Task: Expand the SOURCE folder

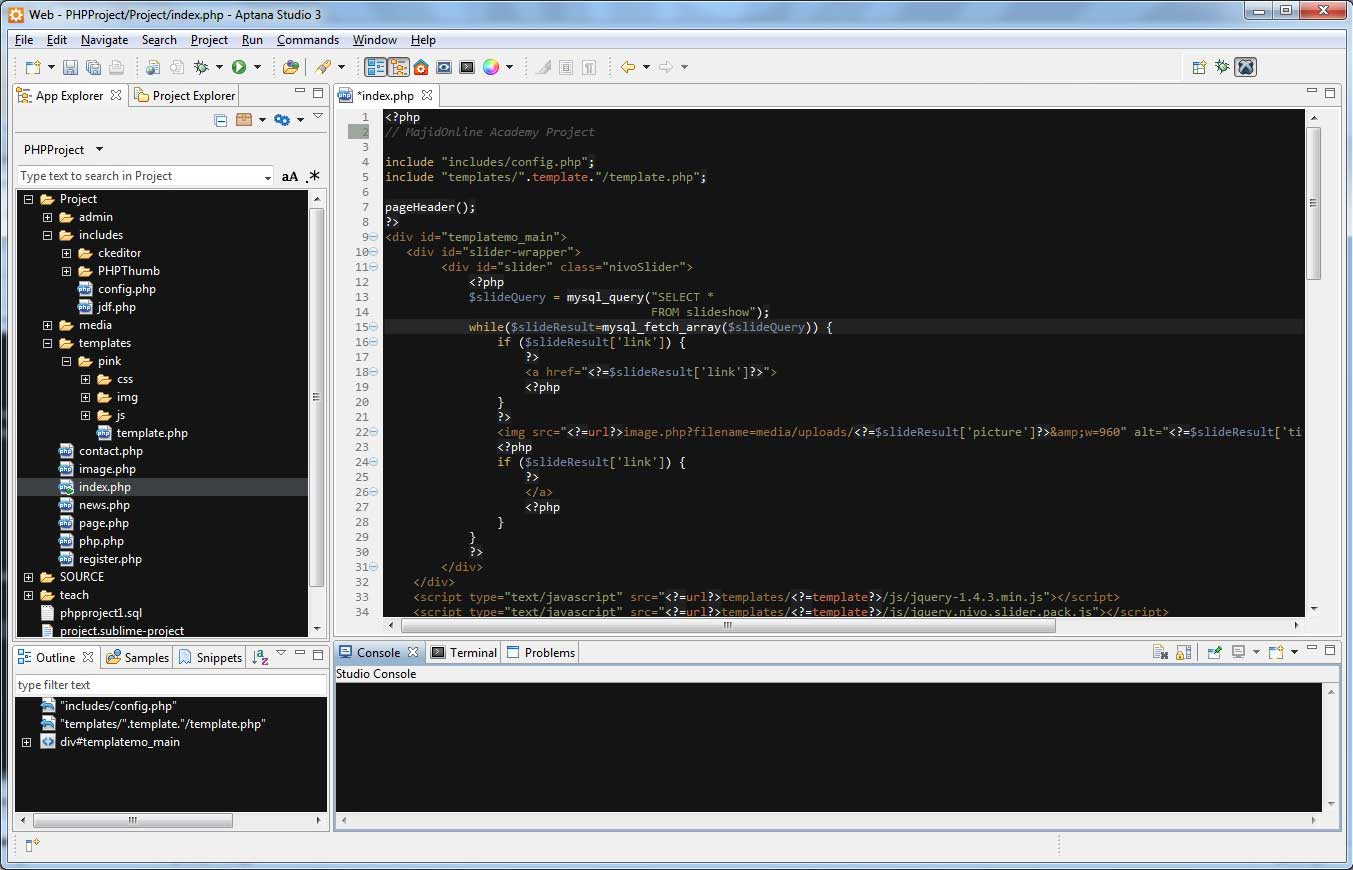Action: (x=28, y=577)
